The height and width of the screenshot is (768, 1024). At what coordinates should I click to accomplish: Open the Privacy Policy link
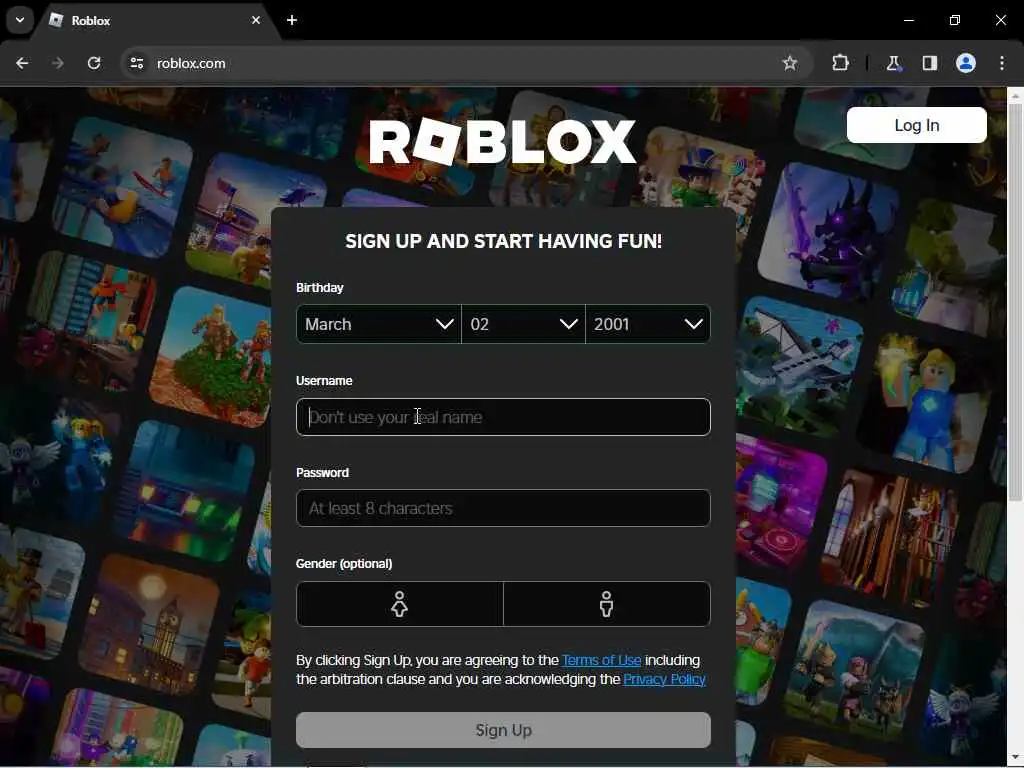click(664, 679)
